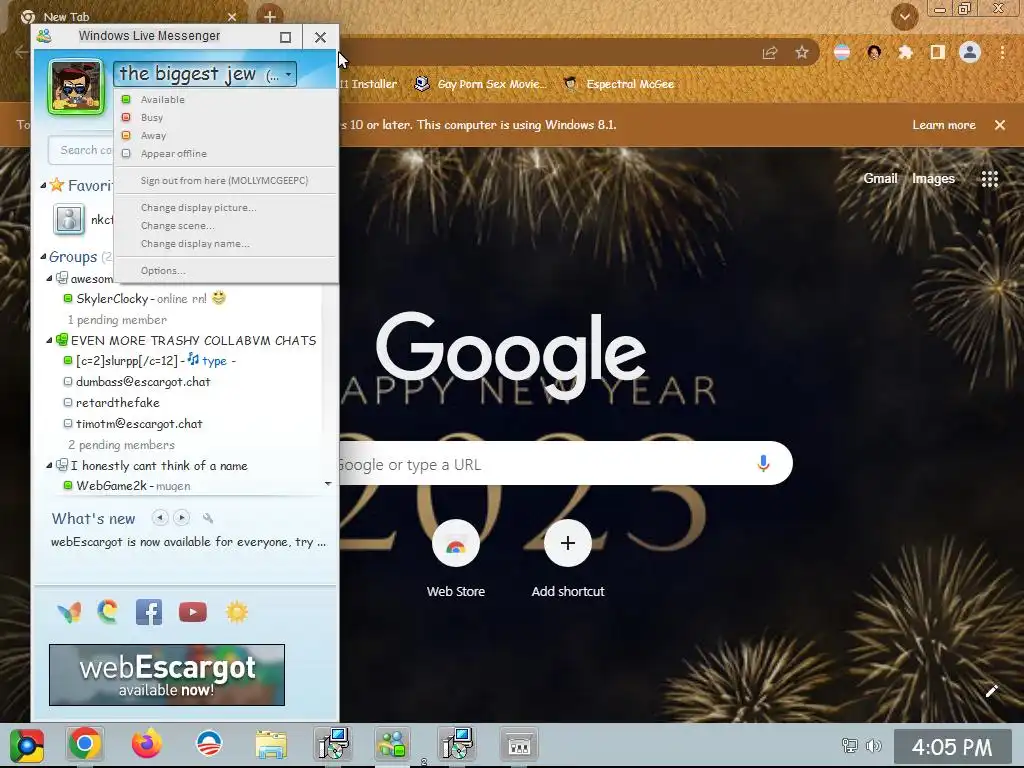This screenshot has width=1024, height=768.
Task: Click the Messenger profile display picture
Action: [76, 87]
